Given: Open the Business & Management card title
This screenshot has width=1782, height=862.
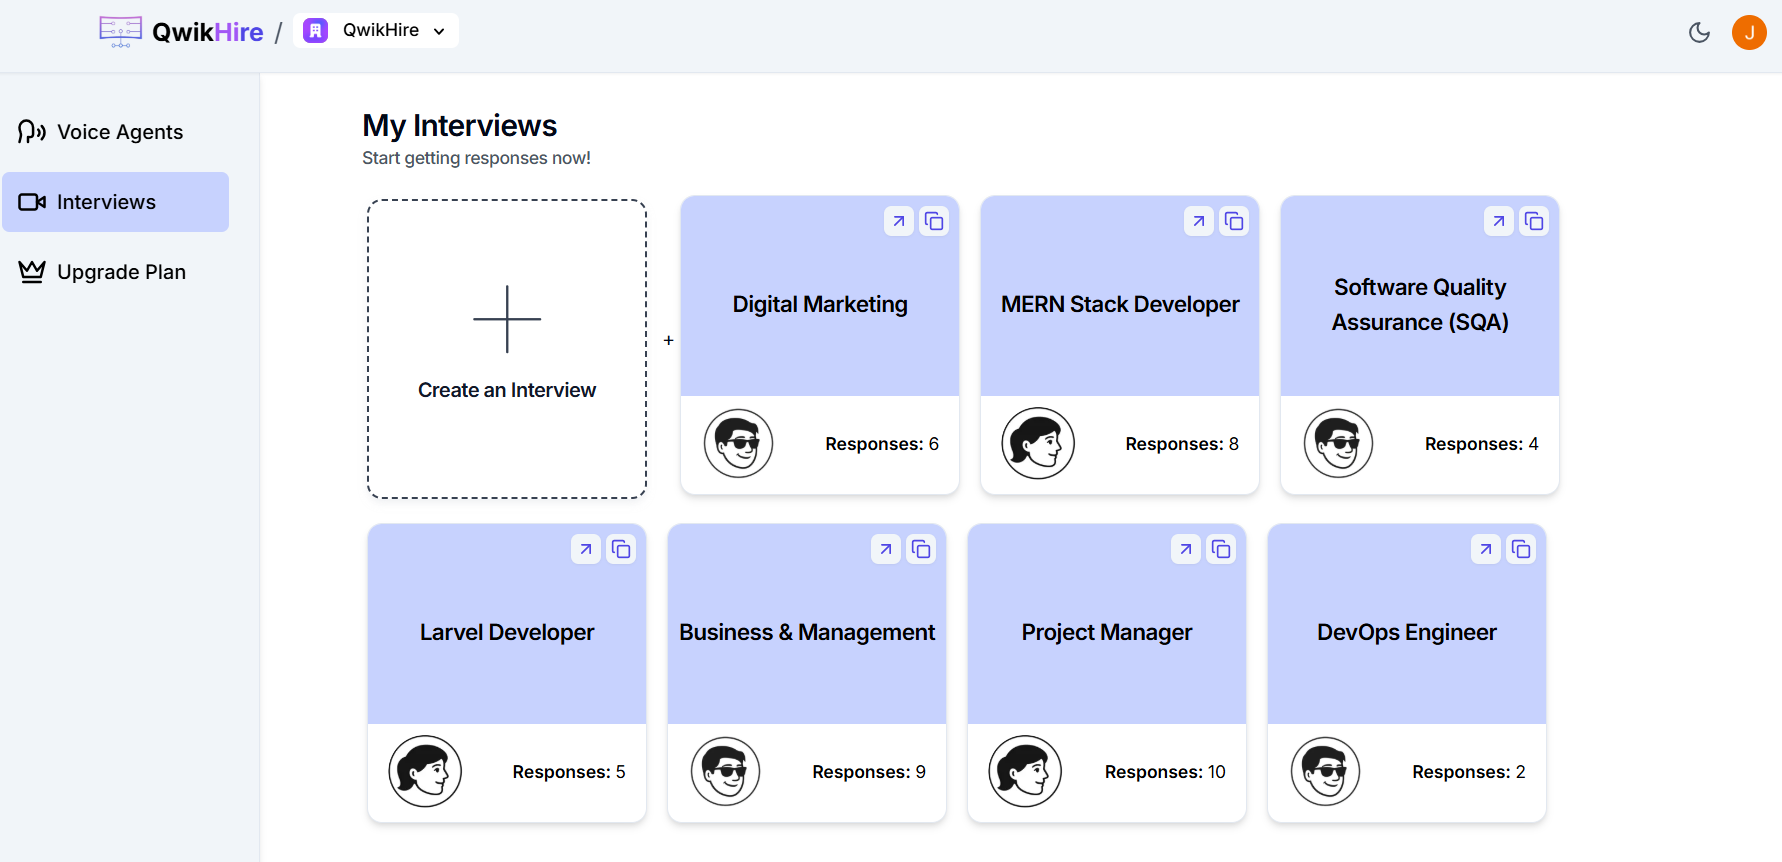Looking at the screenshot, I should (x=807, y=632).
